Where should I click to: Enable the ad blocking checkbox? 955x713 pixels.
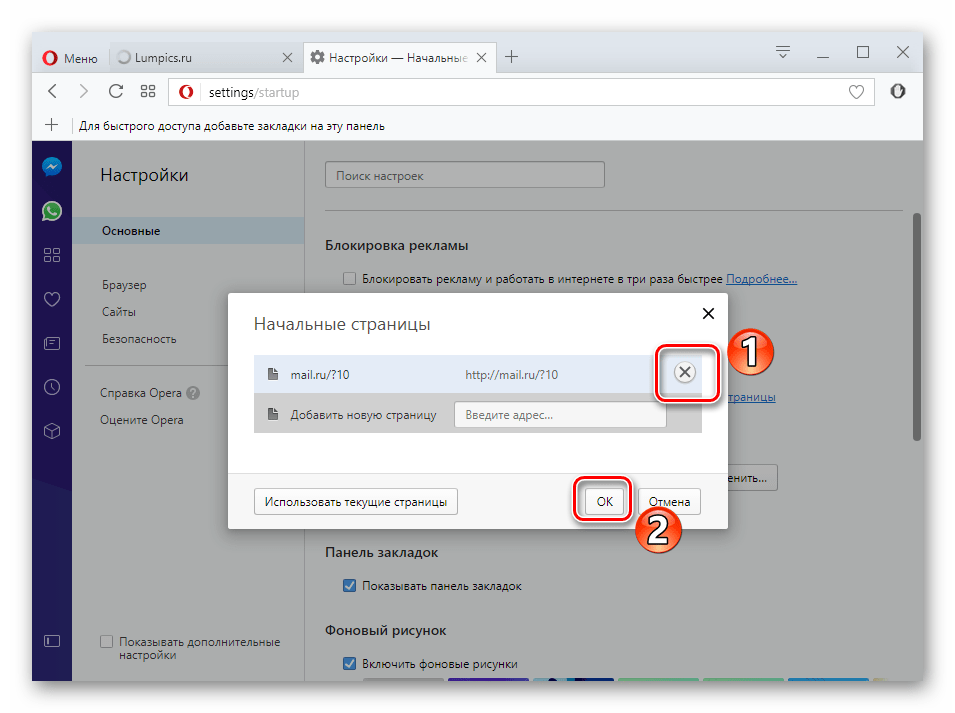point(349,279)
